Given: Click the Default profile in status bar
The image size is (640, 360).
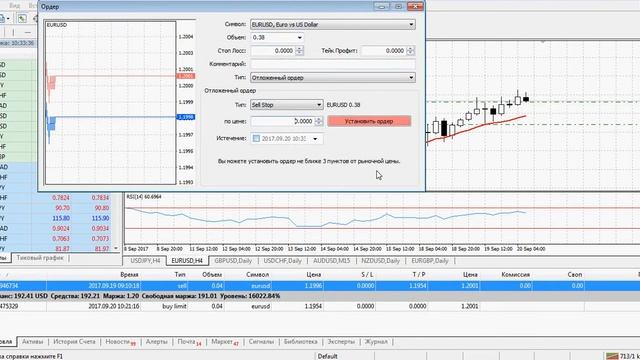Looking at the screenshot, I should pyautogui.click(x=327, y=356).
